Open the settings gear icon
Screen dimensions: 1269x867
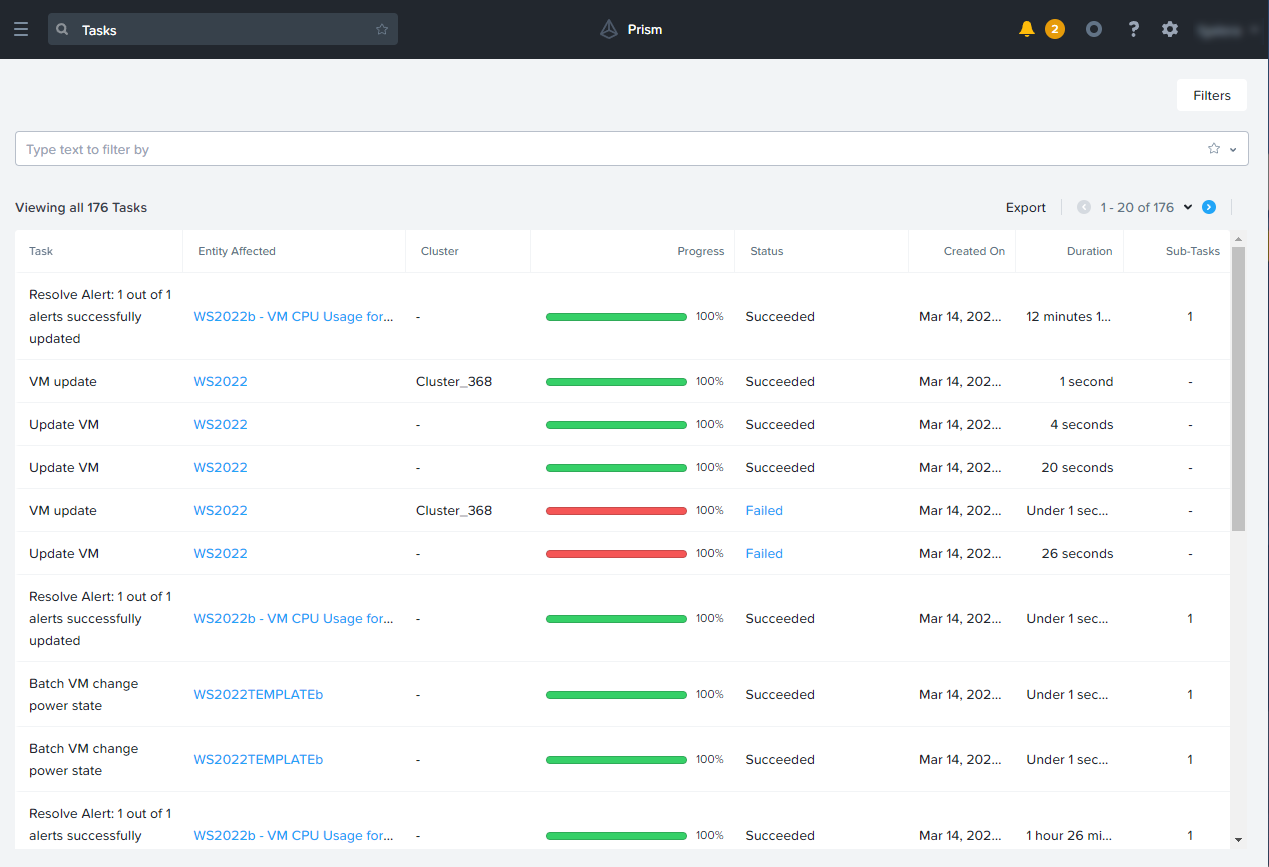pos(1170,30)
